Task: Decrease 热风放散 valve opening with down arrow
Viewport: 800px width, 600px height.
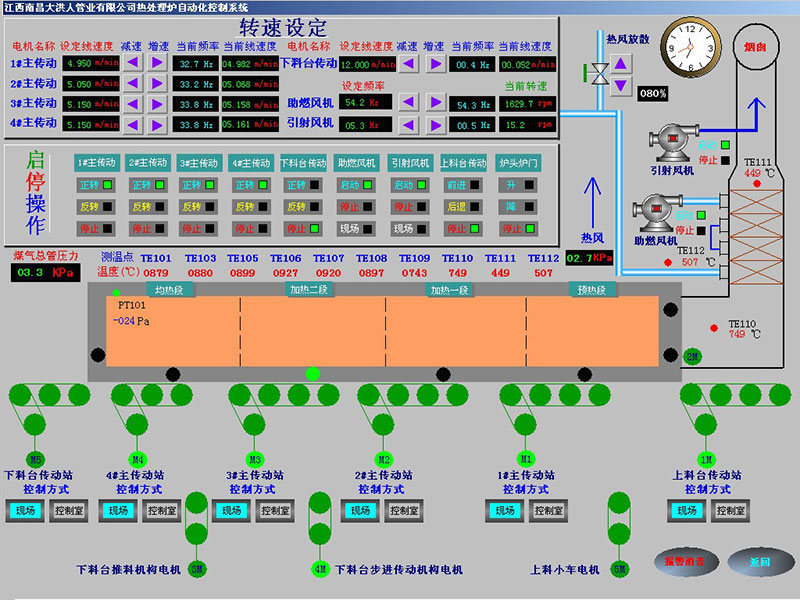Action: click(622, 84)
